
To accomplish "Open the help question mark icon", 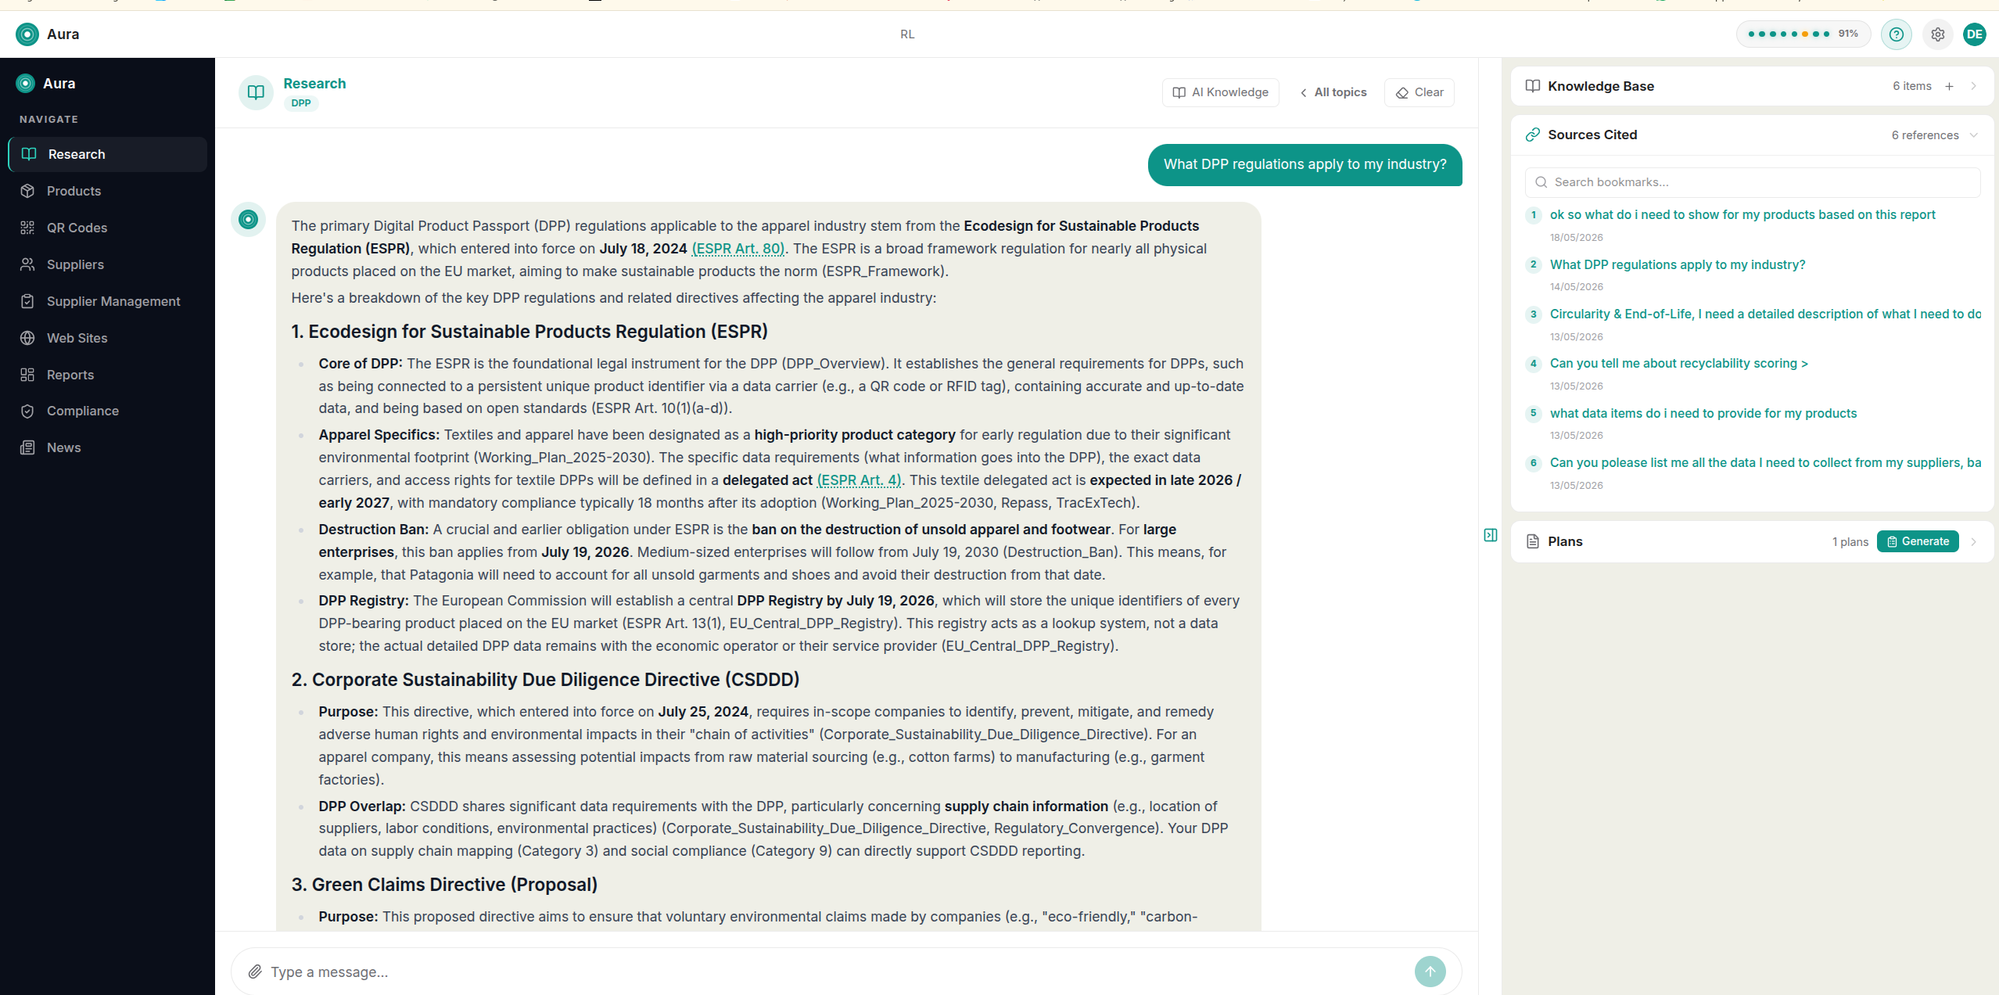I will [1896, 34].
